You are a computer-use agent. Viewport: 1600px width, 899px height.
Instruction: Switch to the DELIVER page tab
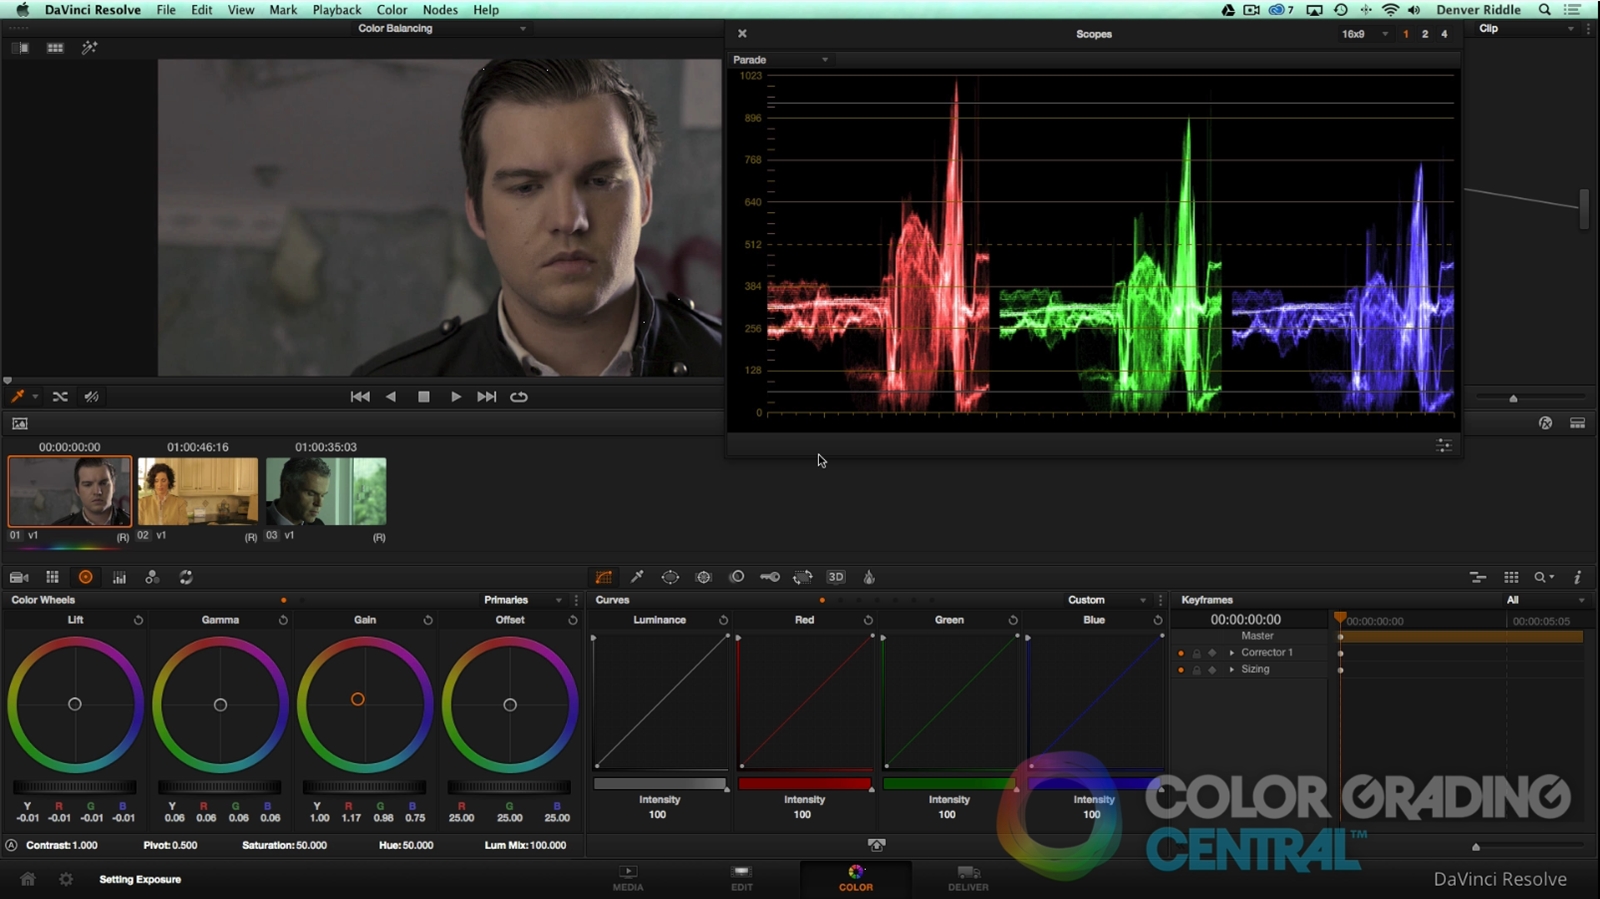(x=968, y=879)
